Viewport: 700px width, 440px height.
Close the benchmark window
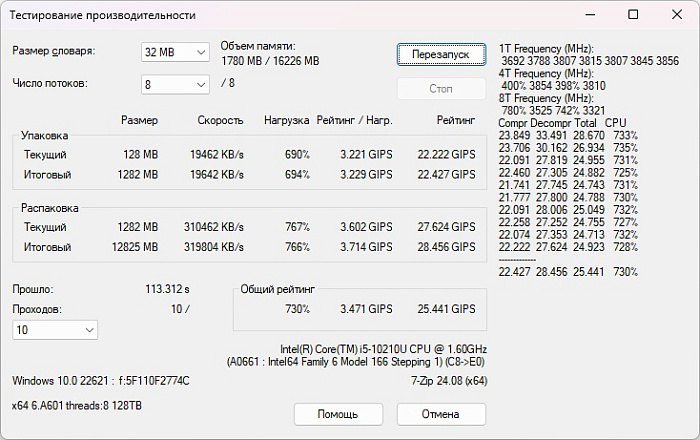pyautogui.click(x=677, y=15)
